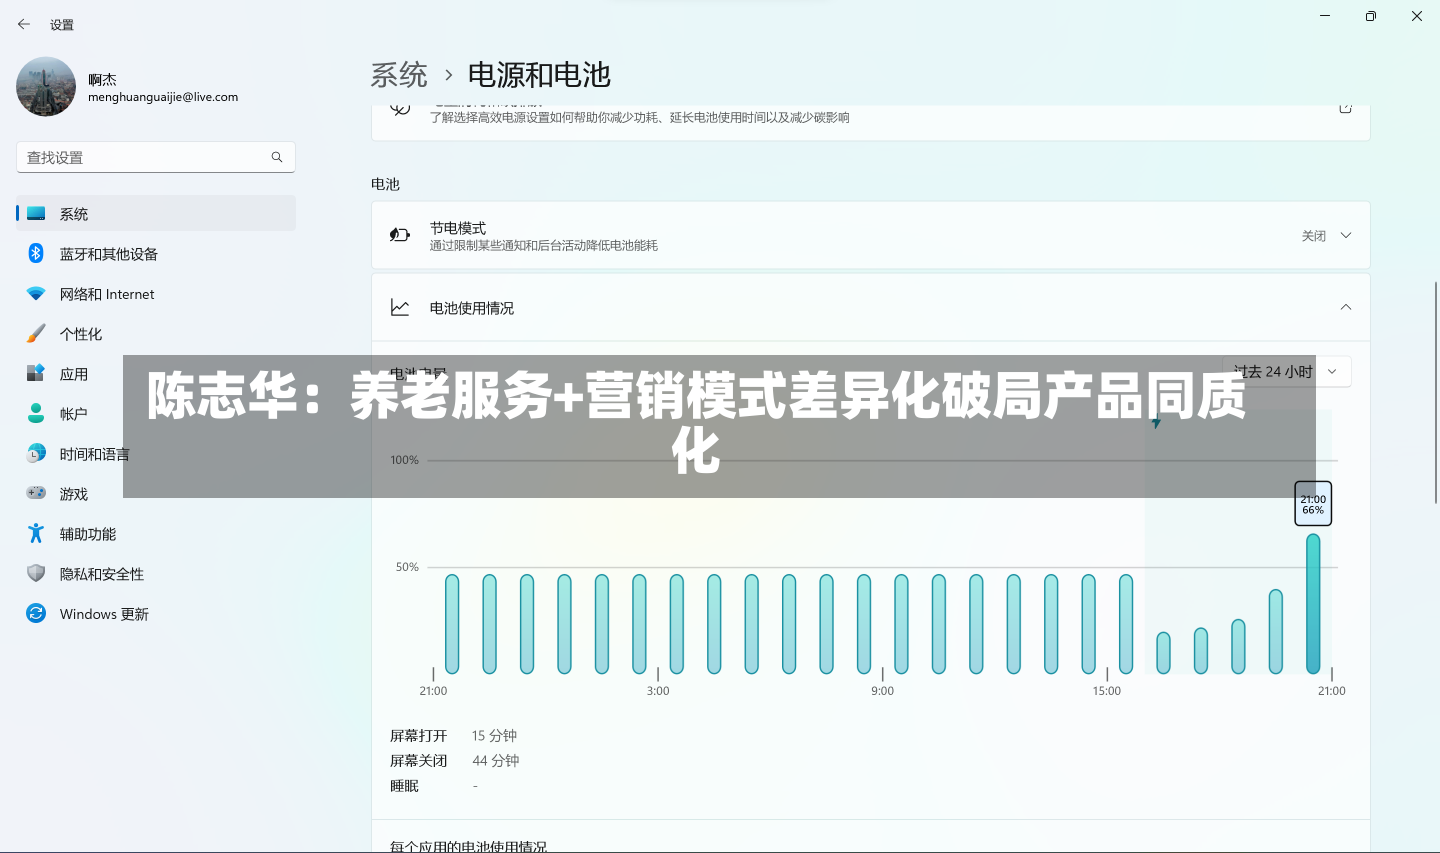This screenshot has width=1440, height=853.
Task: Click the 电池 section heading
Action: (x=385, y=184)
